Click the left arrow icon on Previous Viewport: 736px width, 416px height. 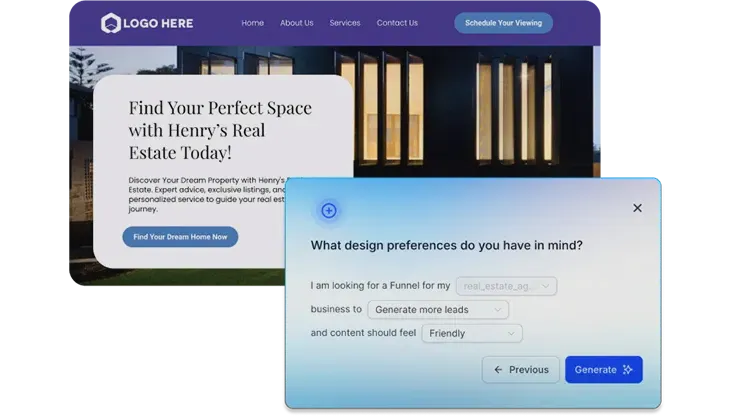click(498, 370)
